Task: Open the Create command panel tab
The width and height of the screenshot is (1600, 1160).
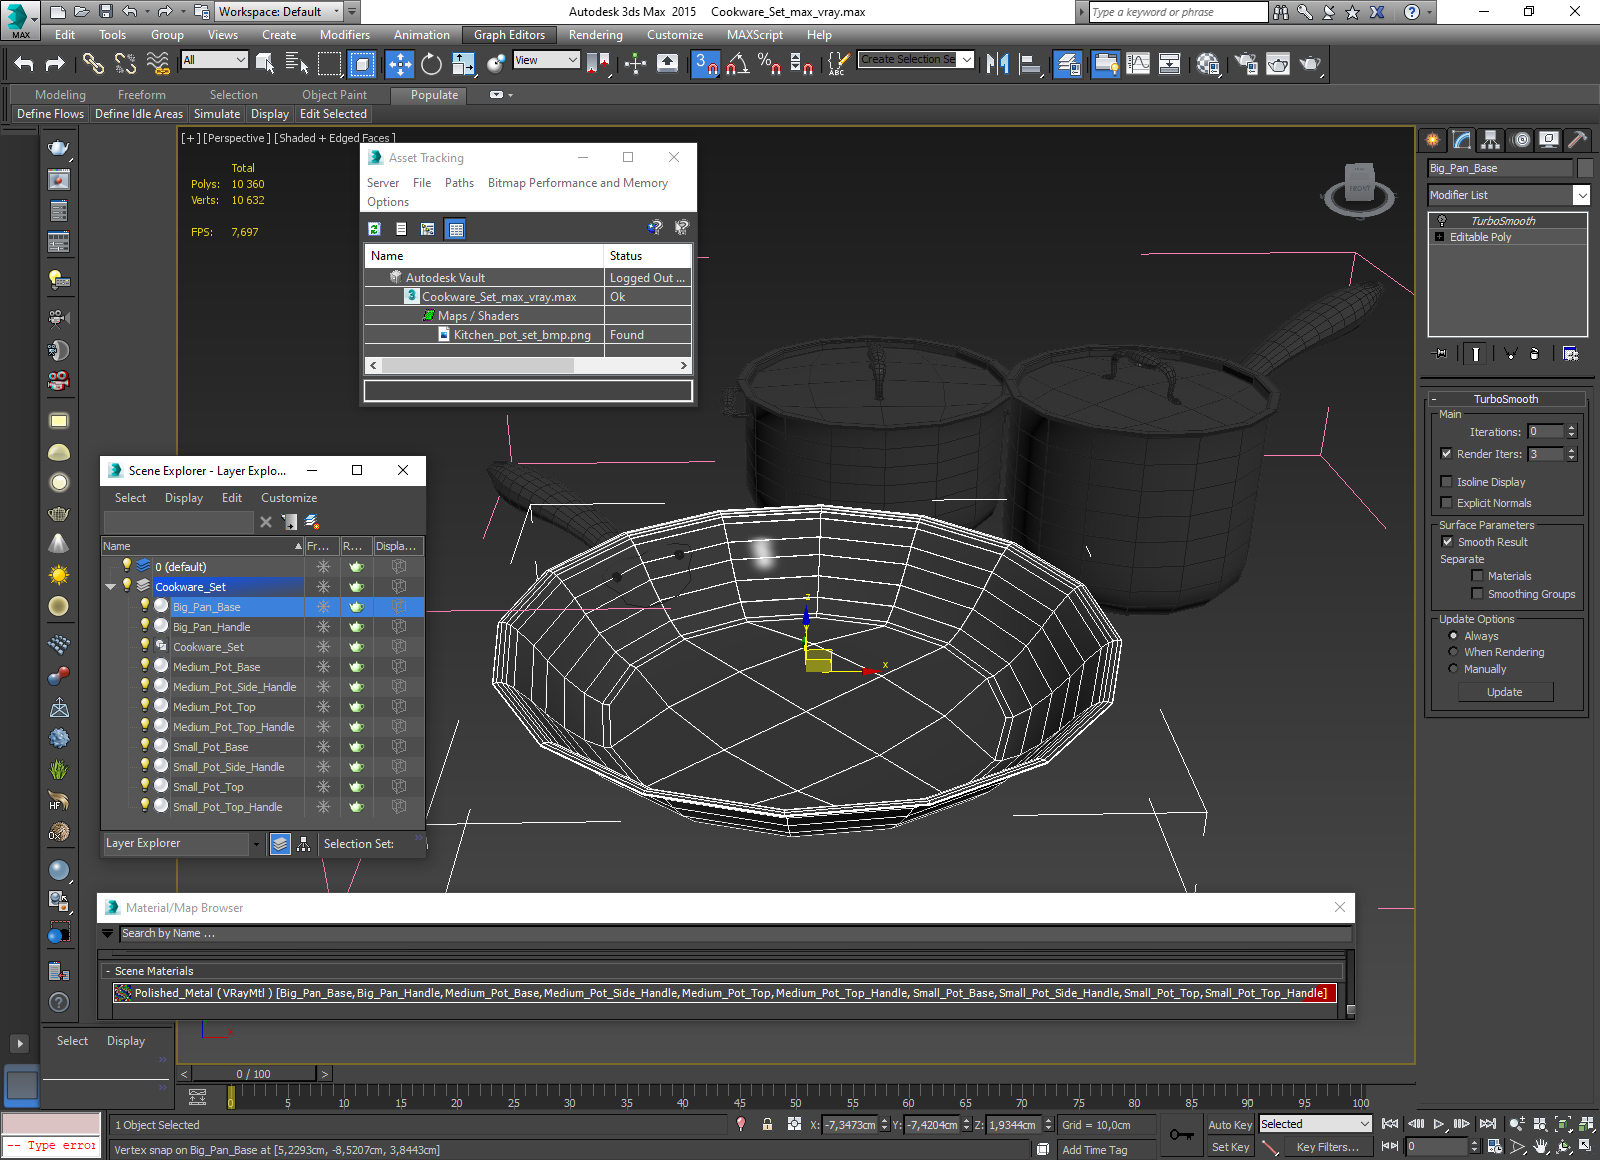Action: tap(1433, 140)
